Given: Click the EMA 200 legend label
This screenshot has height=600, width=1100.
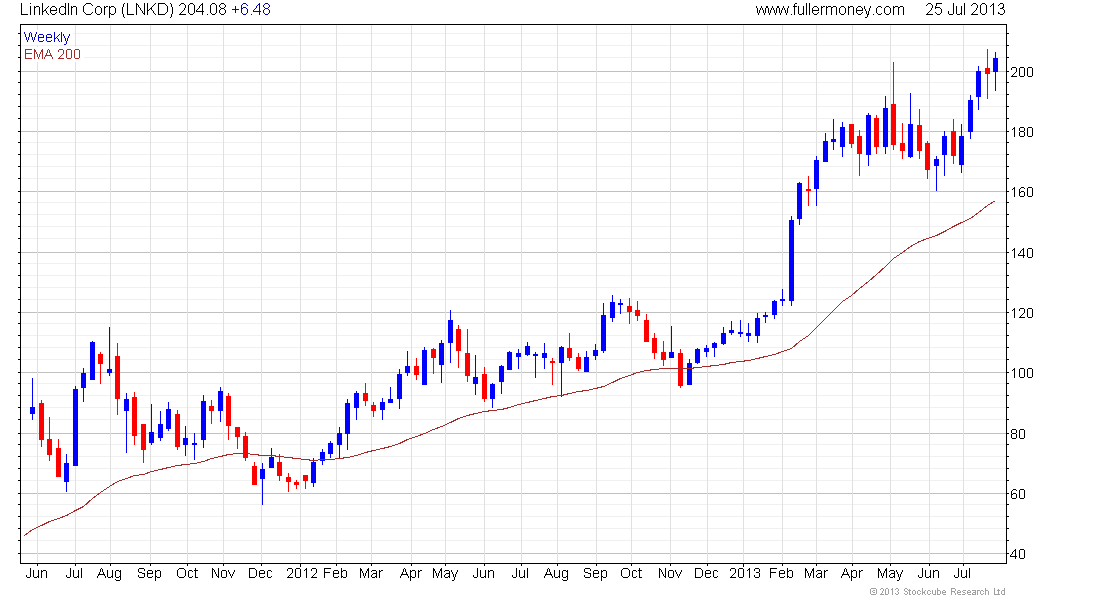Looking at the screenshot, I should pyautogui.click(x=52, y=54).
